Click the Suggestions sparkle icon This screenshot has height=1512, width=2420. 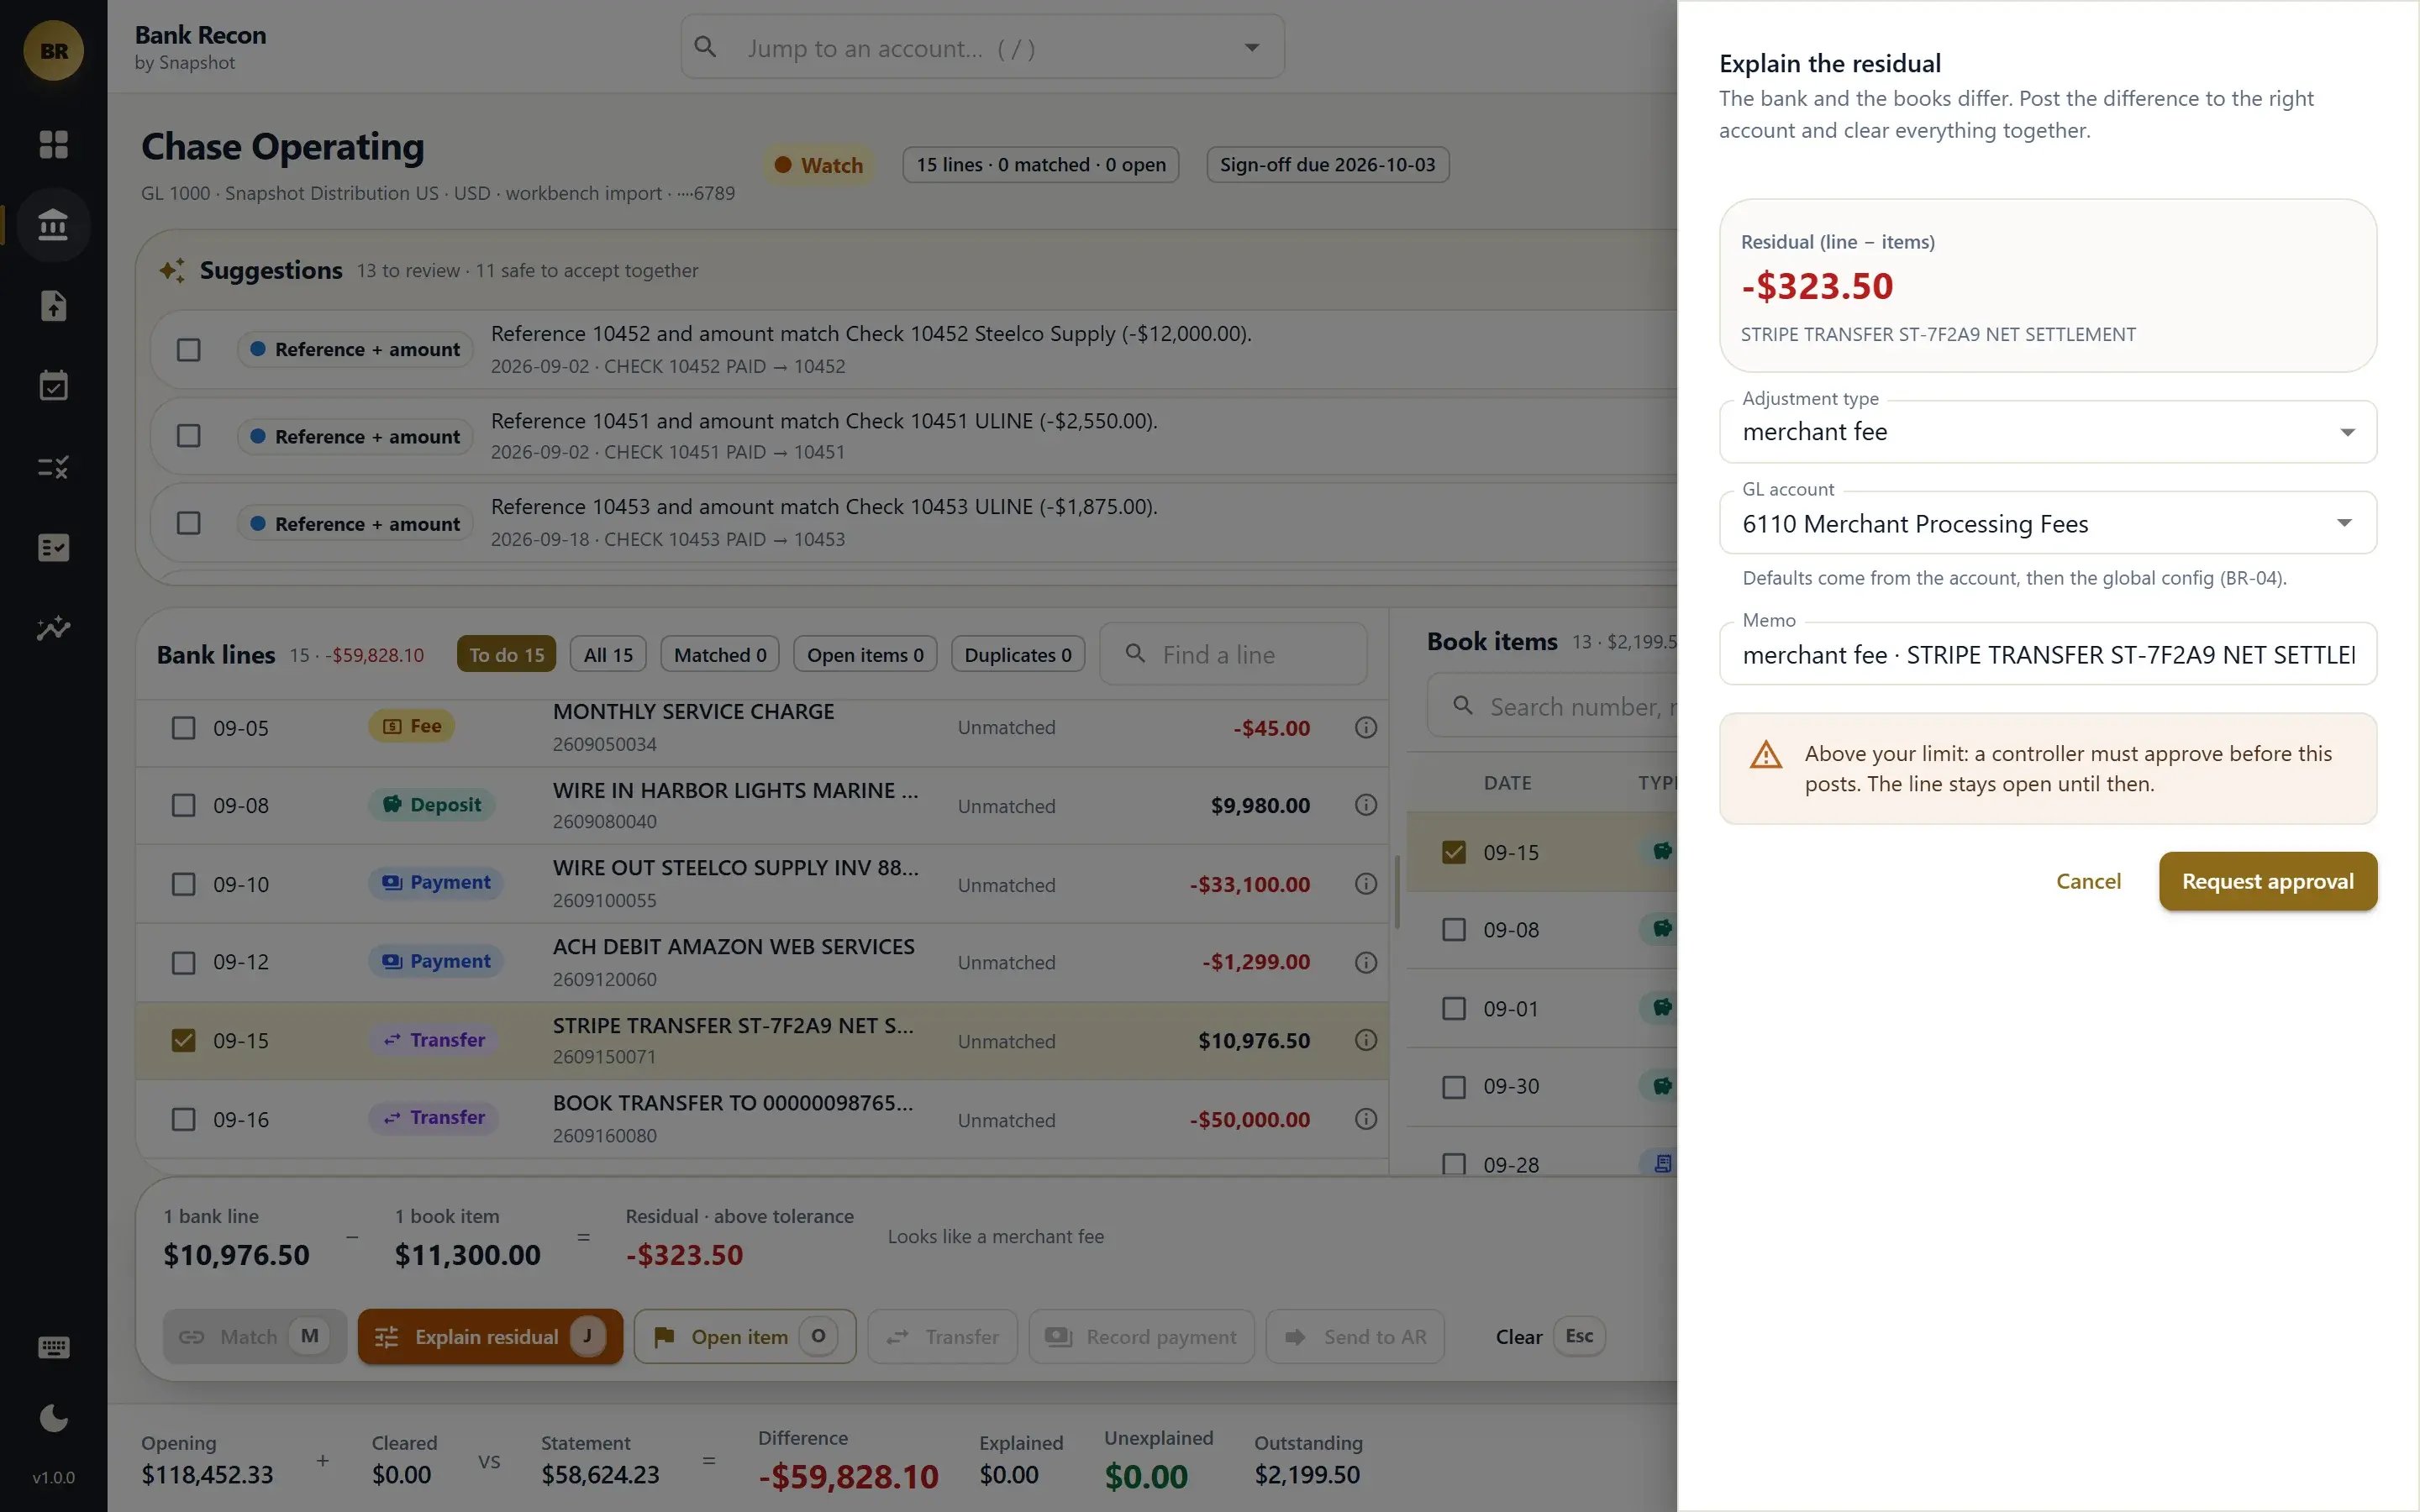coord(172,270)
